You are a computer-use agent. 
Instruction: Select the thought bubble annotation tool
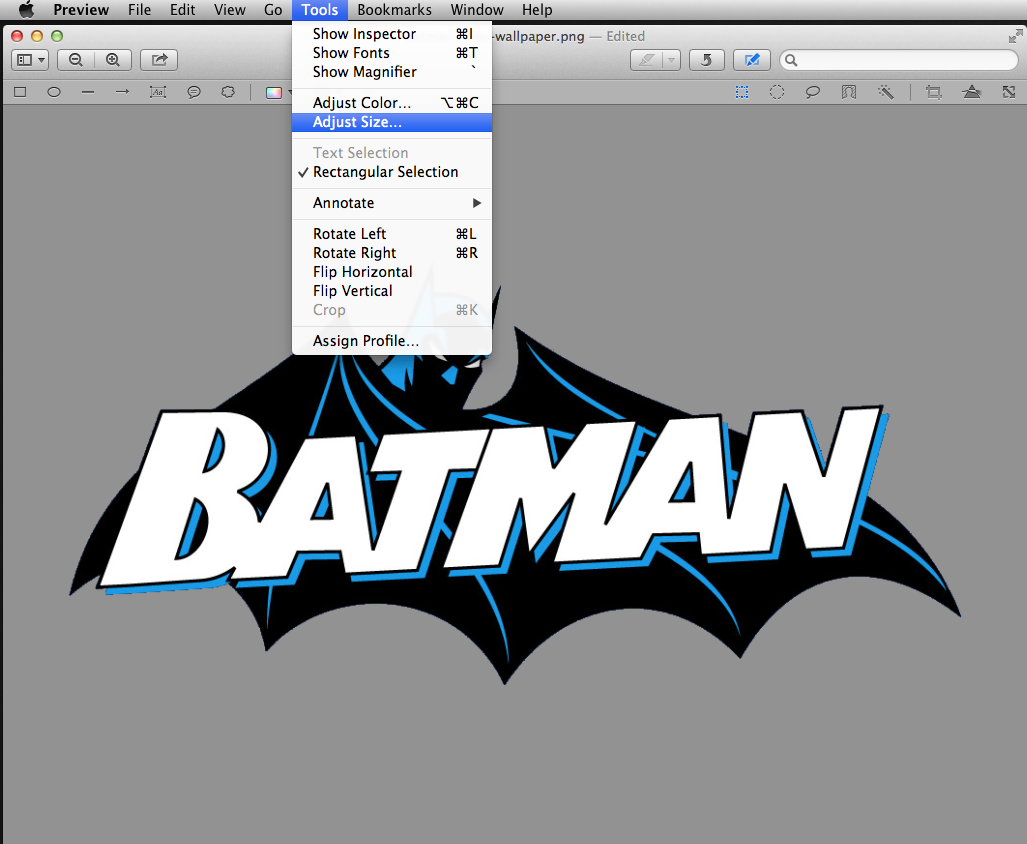click(228, 92)
